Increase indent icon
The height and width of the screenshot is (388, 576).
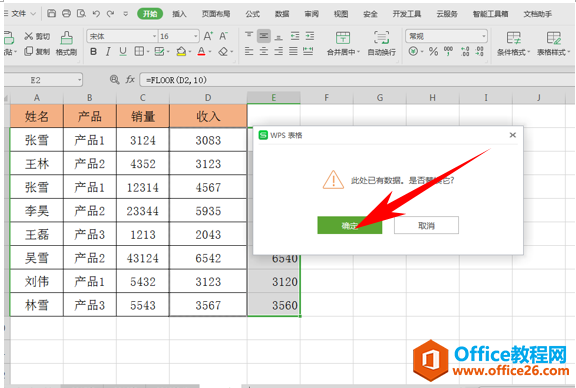(310, 36)
